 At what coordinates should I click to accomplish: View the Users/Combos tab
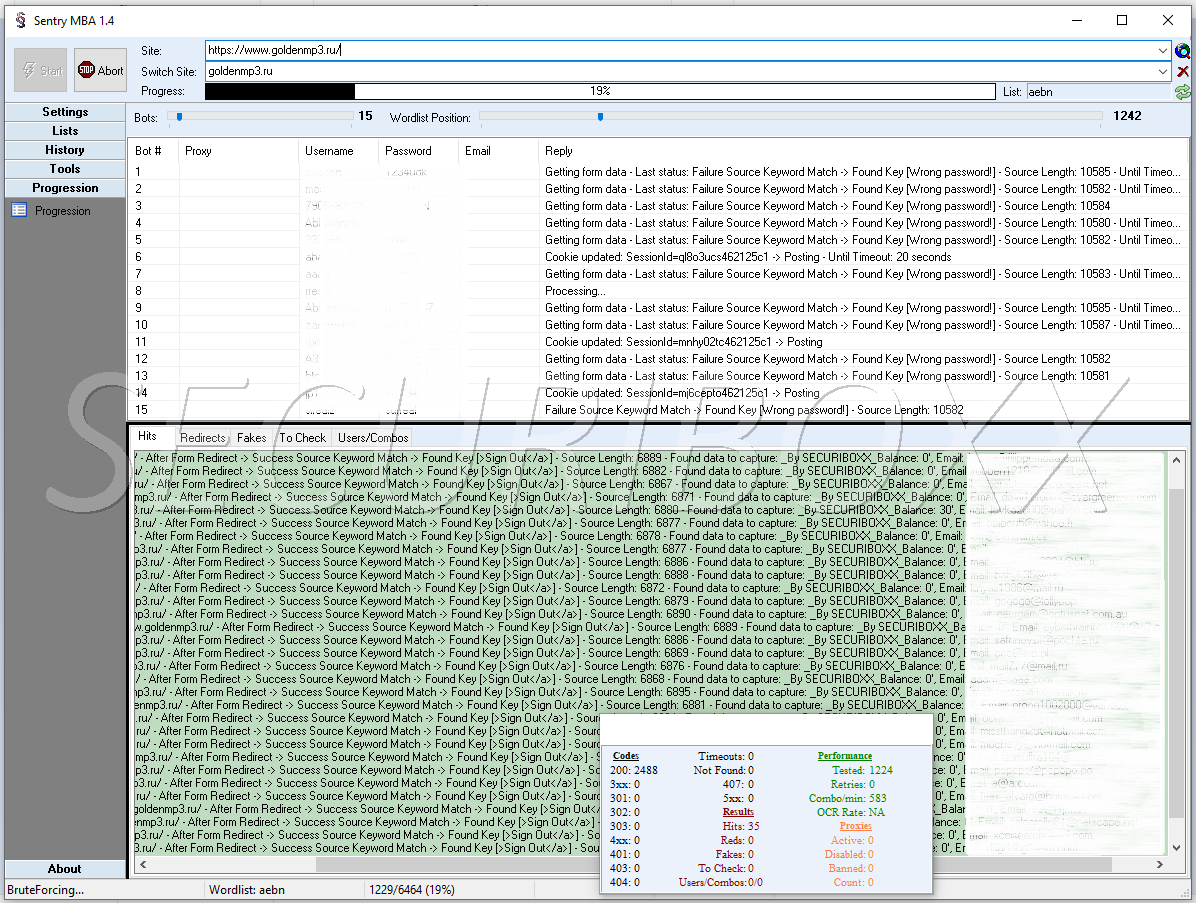pyautogui.click(x=372, y=437)
